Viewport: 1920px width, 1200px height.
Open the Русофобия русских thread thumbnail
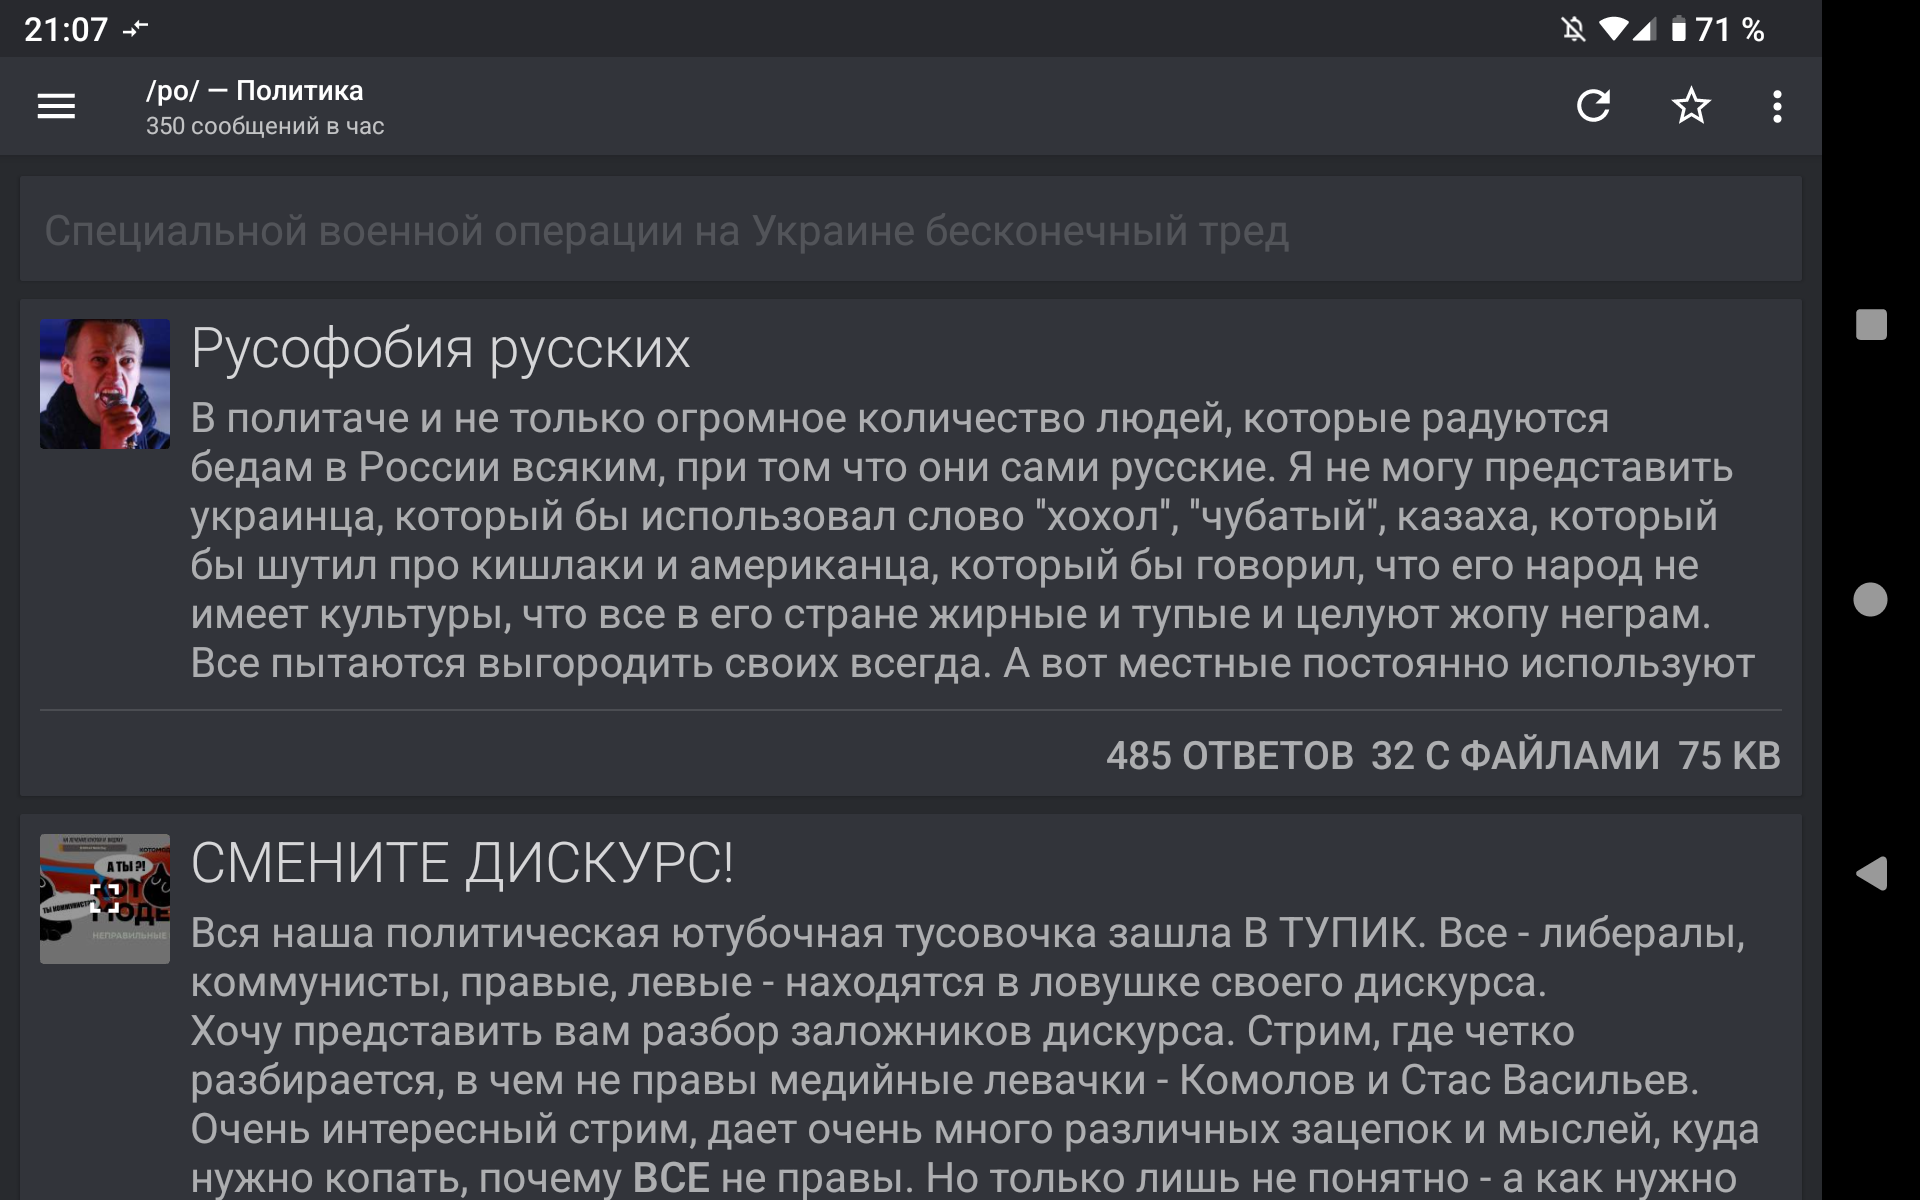105,384
